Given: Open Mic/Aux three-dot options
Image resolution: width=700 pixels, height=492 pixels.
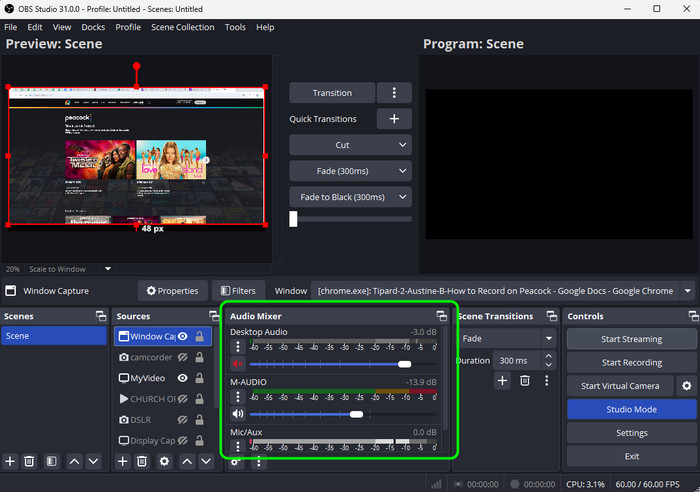Looking at the screenshot, I should coord(238,446).
